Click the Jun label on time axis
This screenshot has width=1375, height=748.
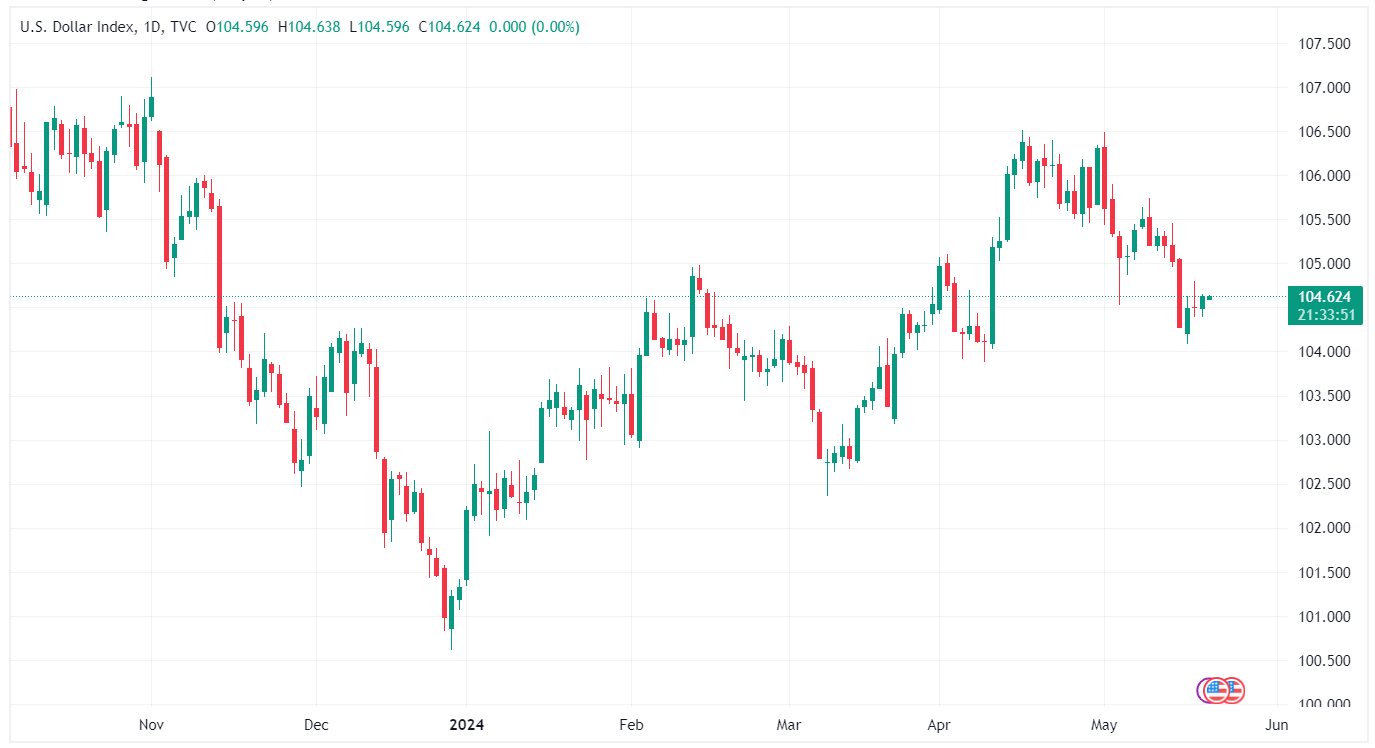(1276, 724)
